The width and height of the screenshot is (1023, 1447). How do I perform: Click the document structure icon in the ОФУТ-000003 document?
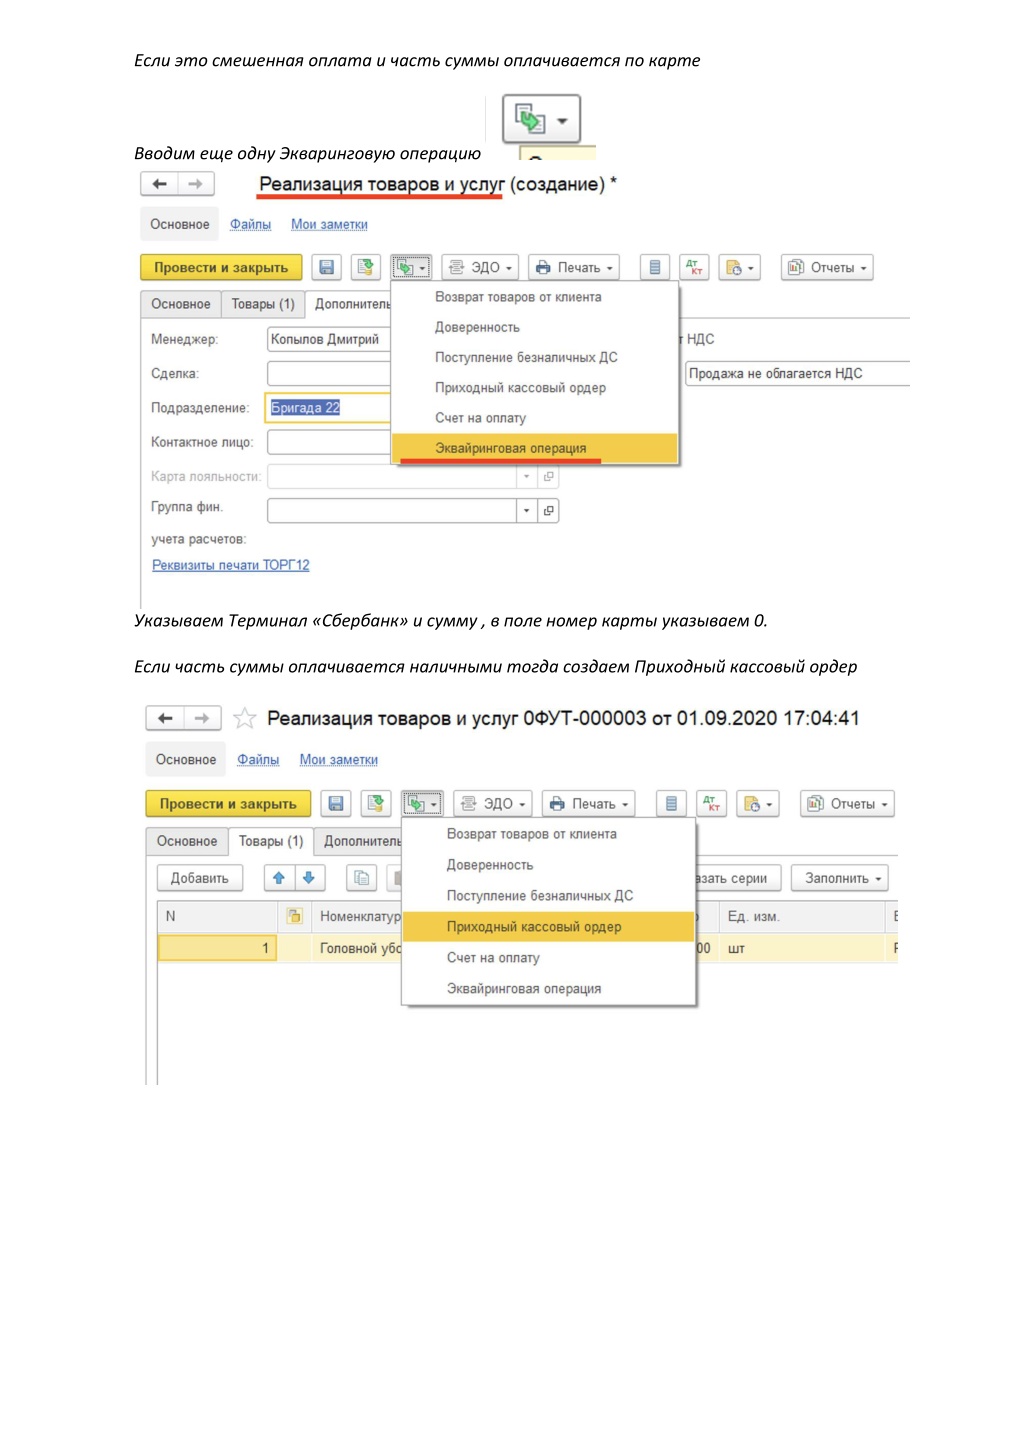tap(671, 804)
